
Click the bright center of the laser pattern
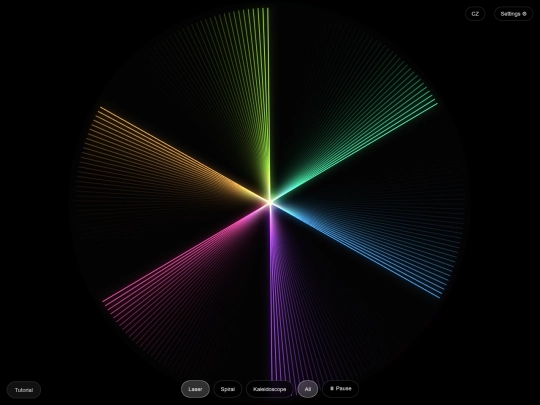click(x=270, y=202)
